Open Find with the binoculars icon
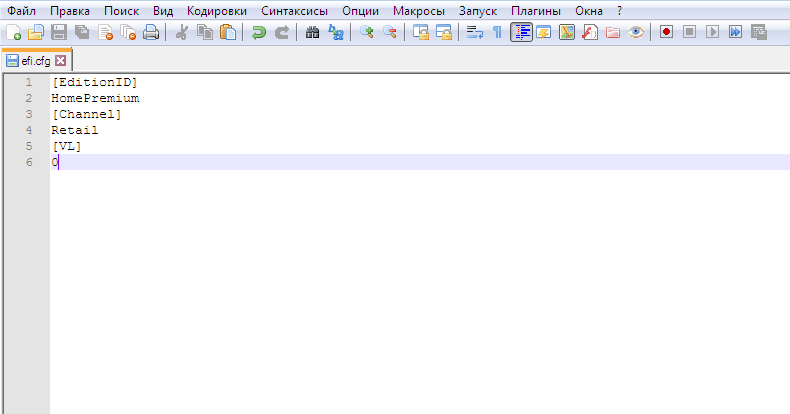This screenshot has height=414, width=790. point(312,33)
